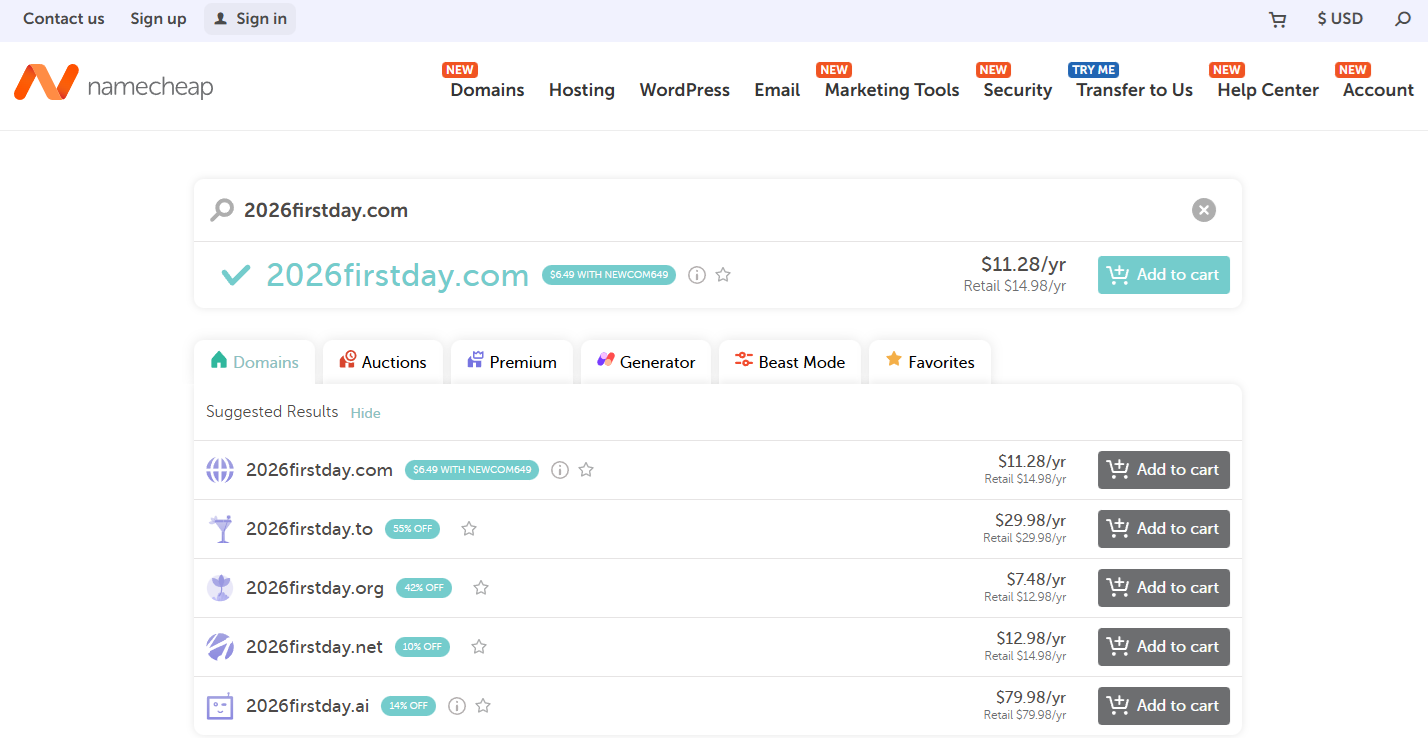Switch to the Generator tab
The image size is (1428, 738).
[x=646, y=362]
